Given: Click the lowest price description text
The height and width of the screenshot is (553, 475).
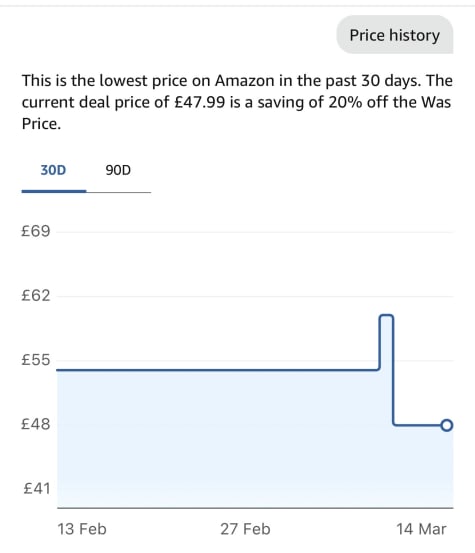Looking at the screenshot, I should tap(237, 102).
